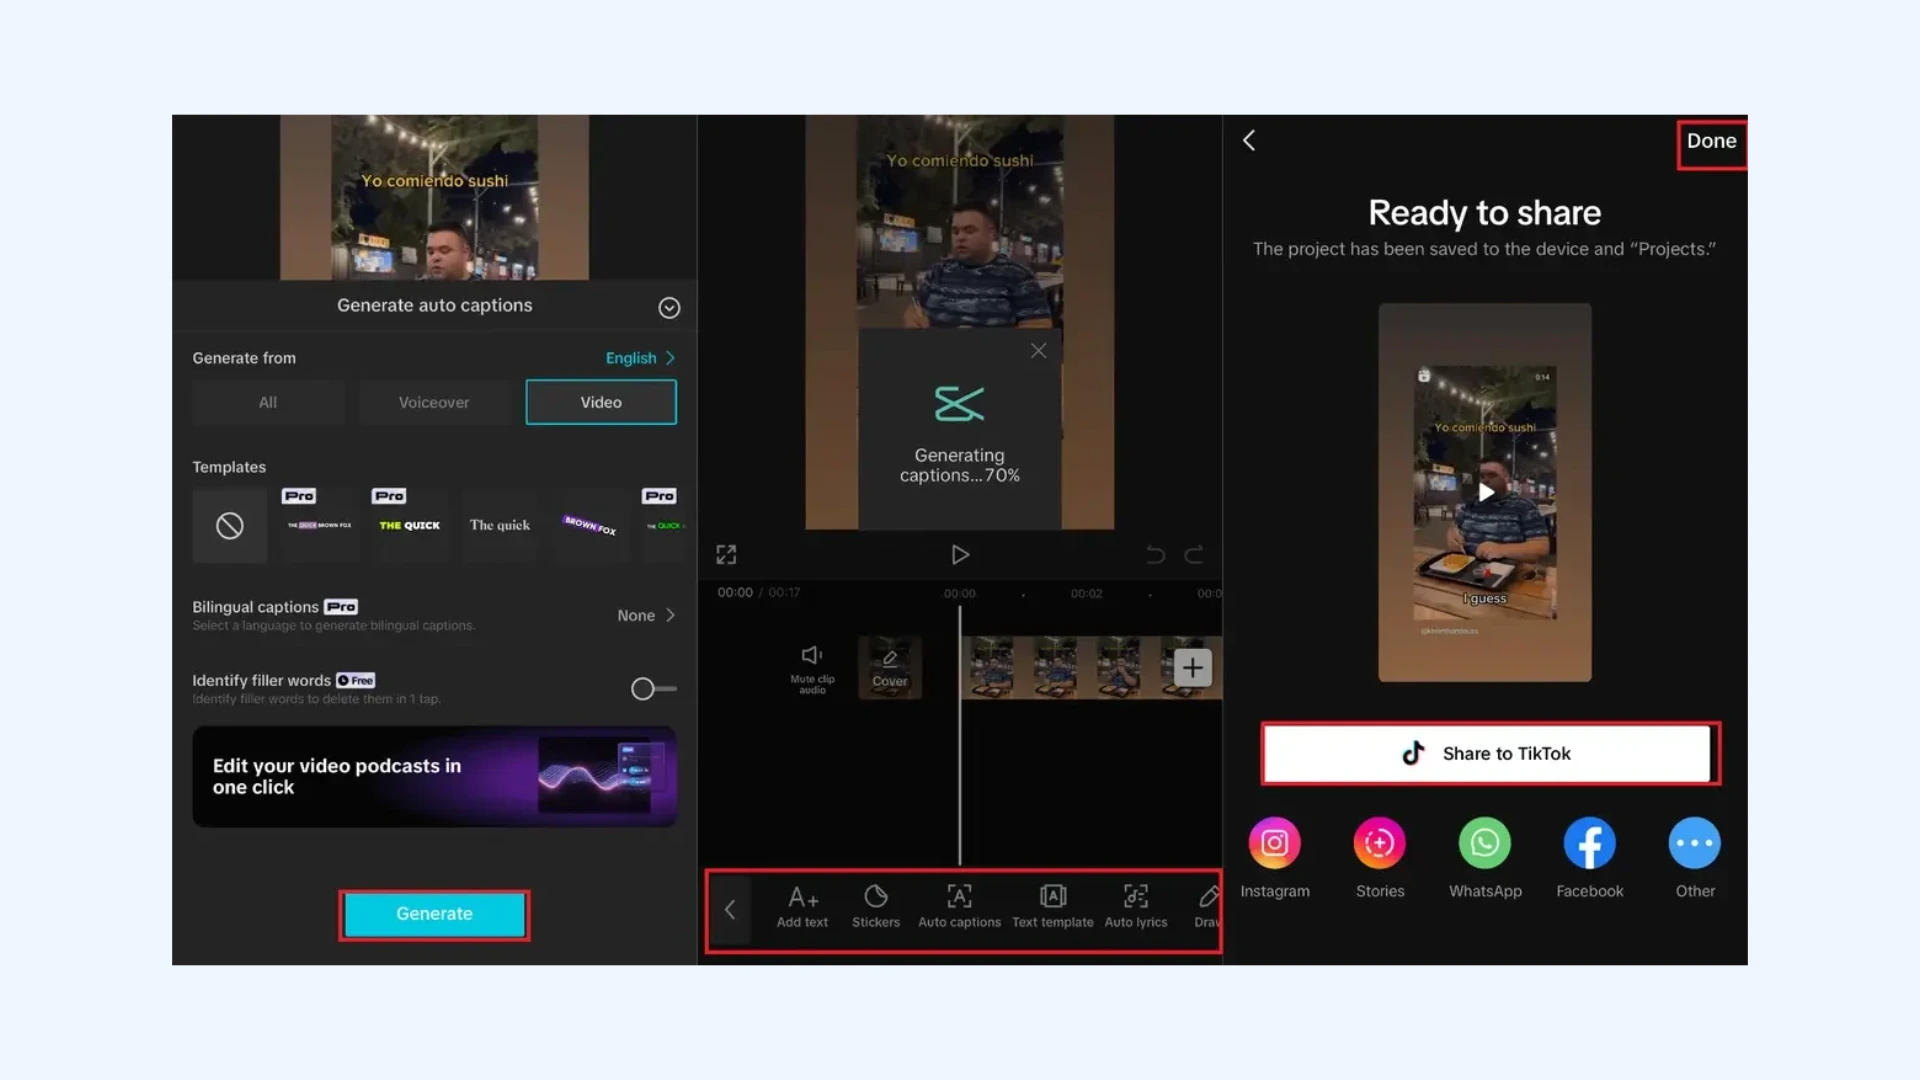Viewport: 1920px width, 1080px height.
Task: Open the English language selector
Action: [640, 358]
